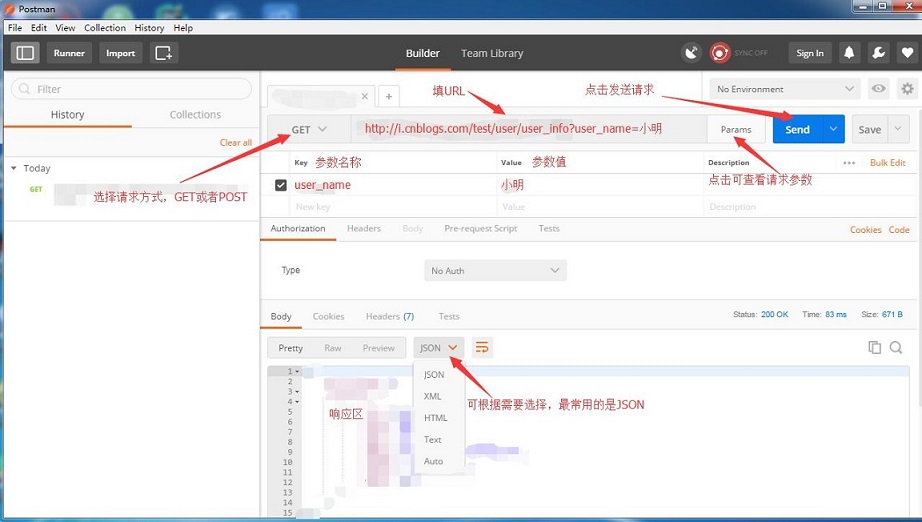Screen dimensions: 922x522
Task: Open the request Headers tab
Action: coord(364,229)
